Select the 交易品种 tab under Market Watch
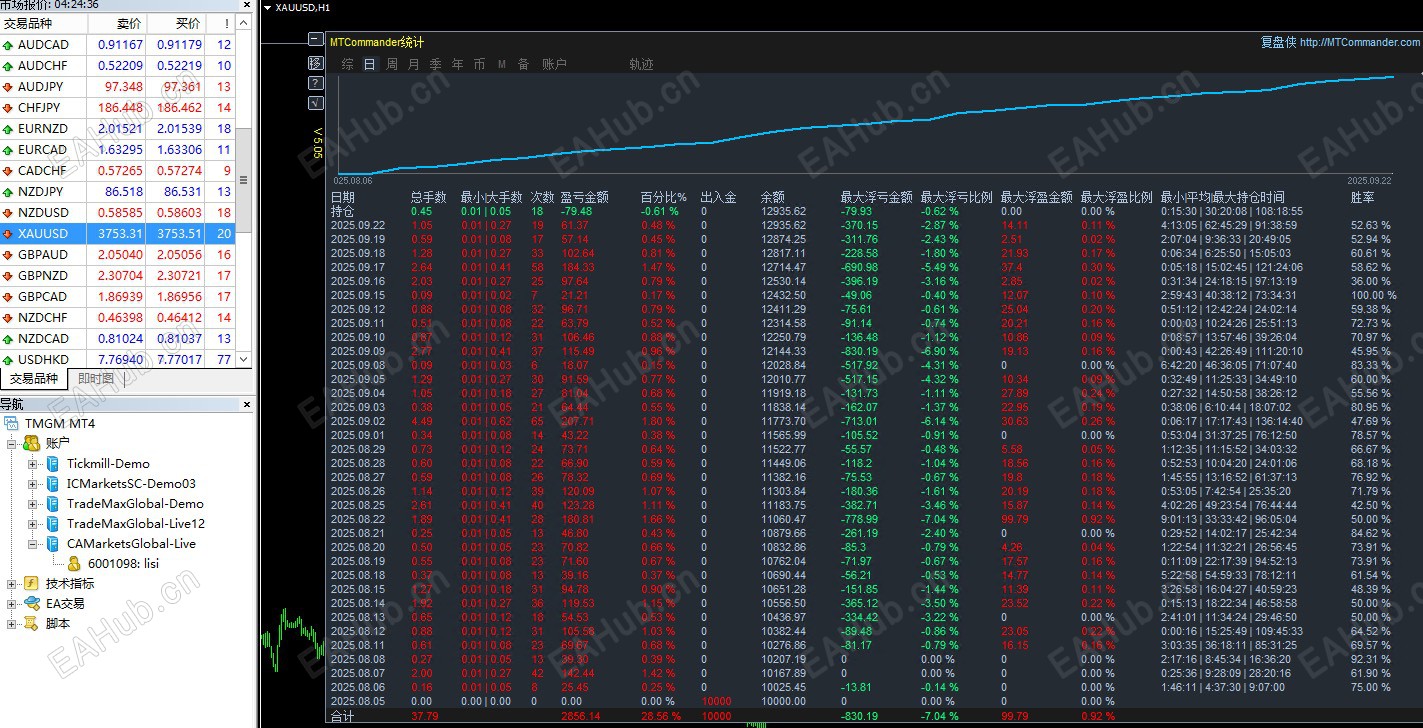 [33, 379]
